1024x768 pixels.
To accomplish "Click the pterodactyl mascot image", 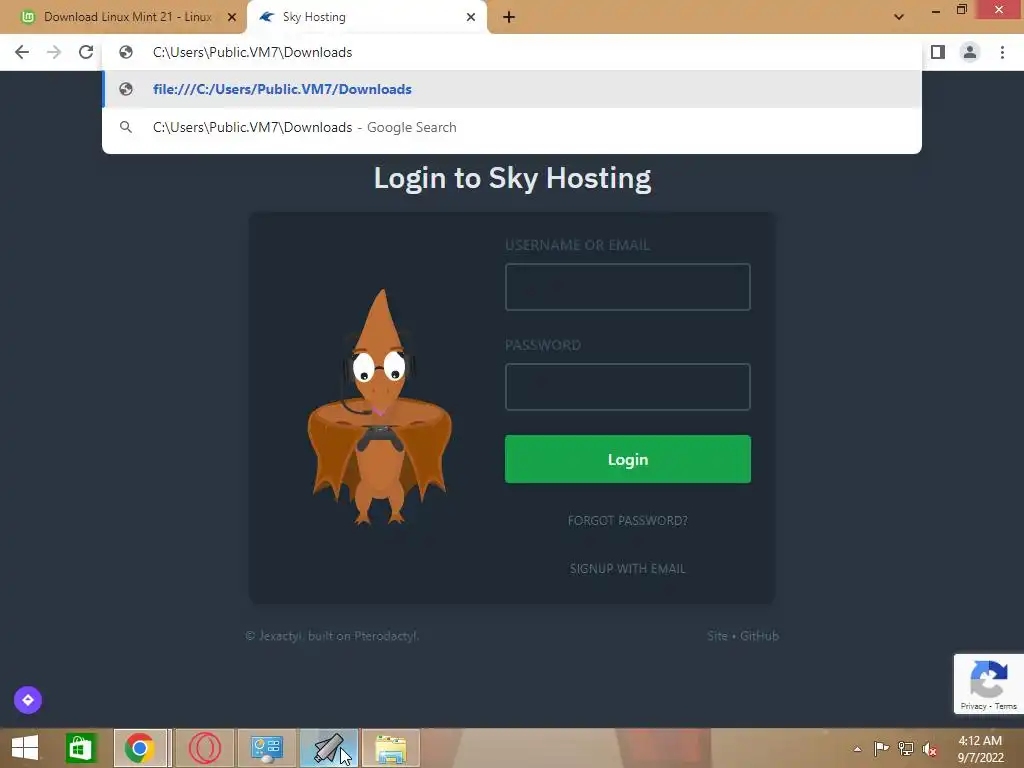I will 379,406.
